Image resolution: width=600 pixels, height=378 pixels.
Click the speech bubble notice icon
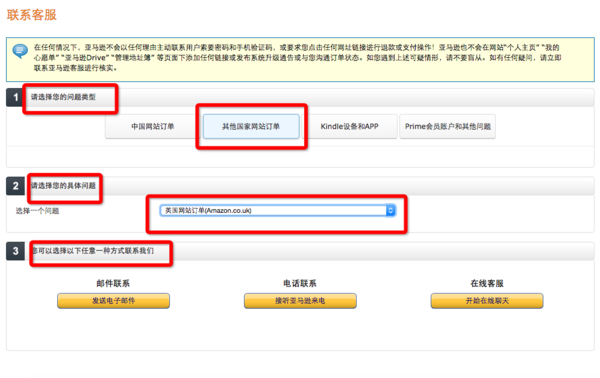[x=20, y=51]
